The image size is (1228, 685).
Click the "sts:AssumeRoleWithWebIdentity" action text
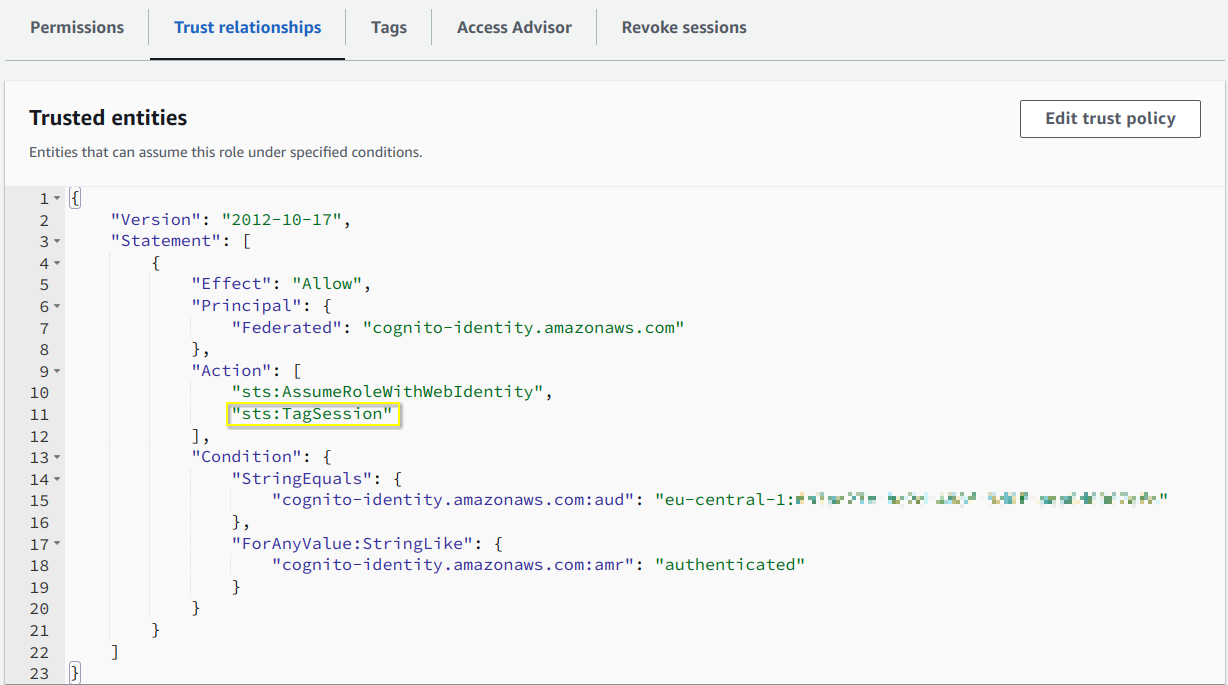[x=387, y=392]
